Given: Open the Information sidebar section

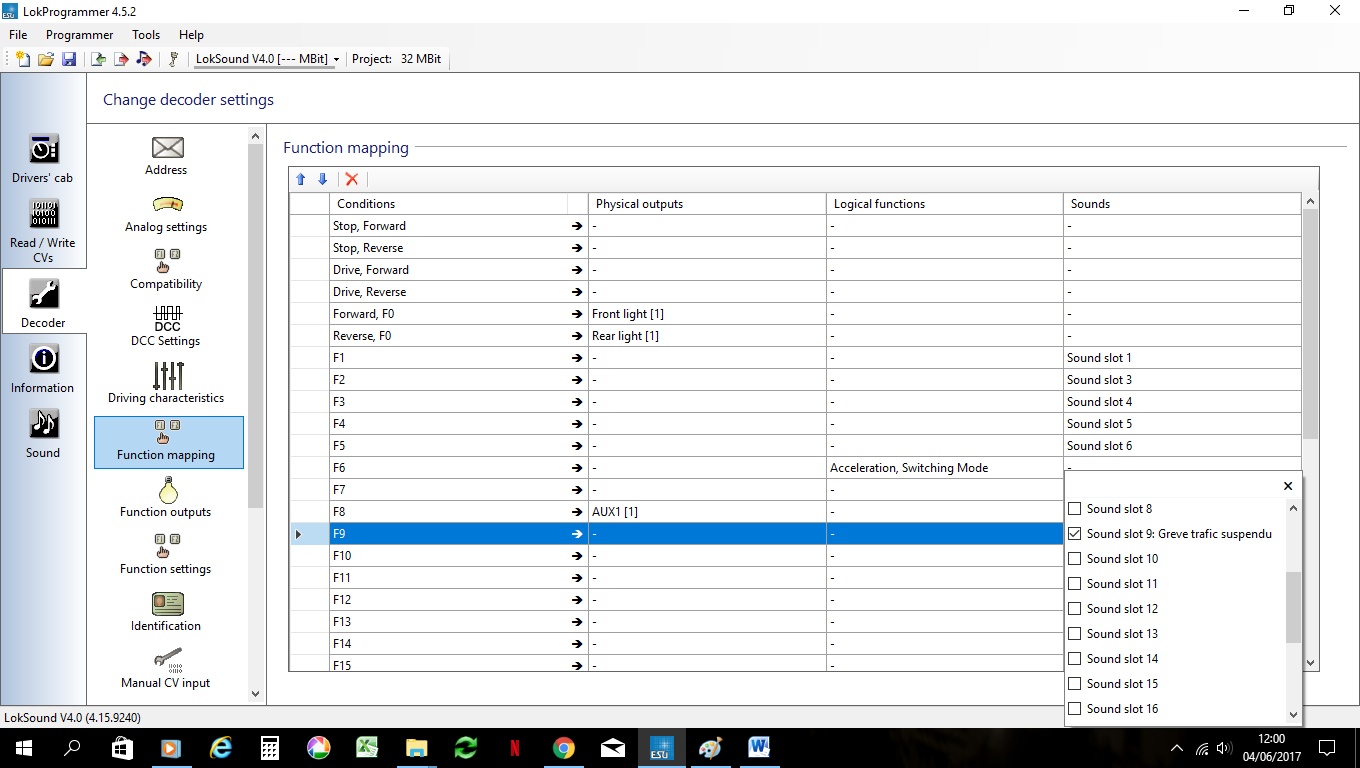Looking at the screenshot, I should [x=43, y=369].
